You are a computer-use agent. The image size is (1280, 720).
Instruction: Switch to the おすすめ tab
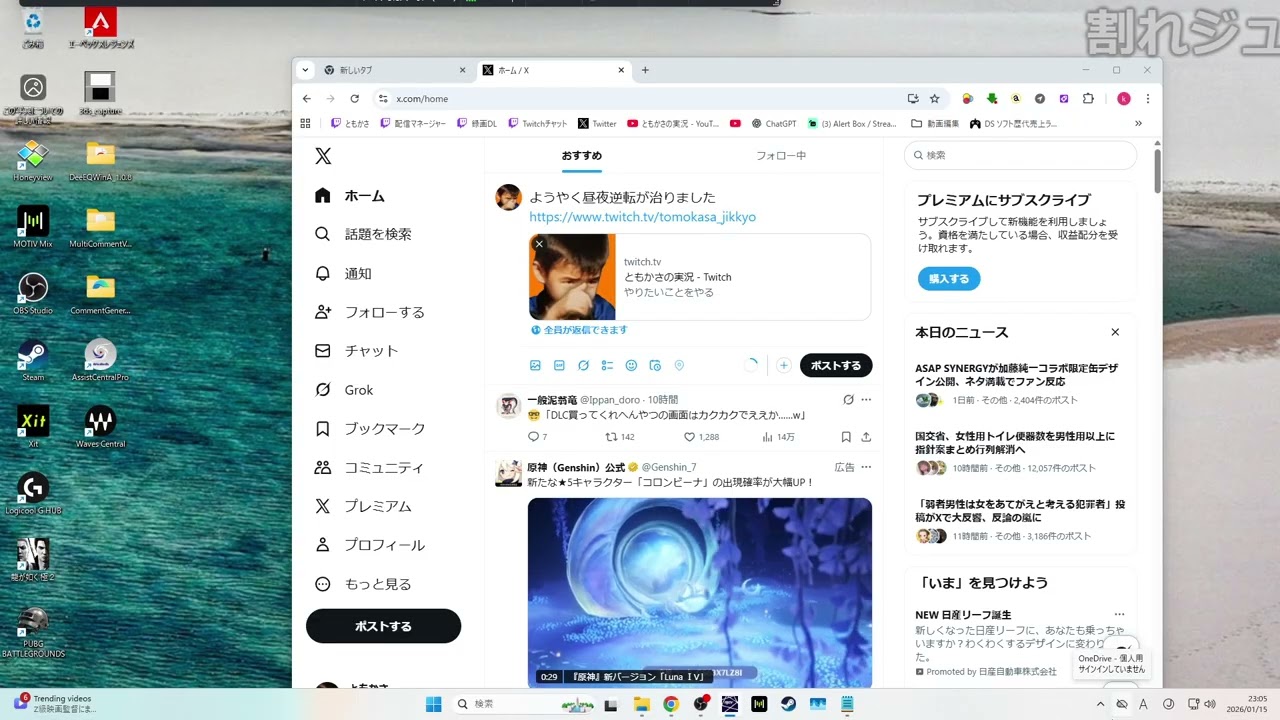(x=582, y=156)
